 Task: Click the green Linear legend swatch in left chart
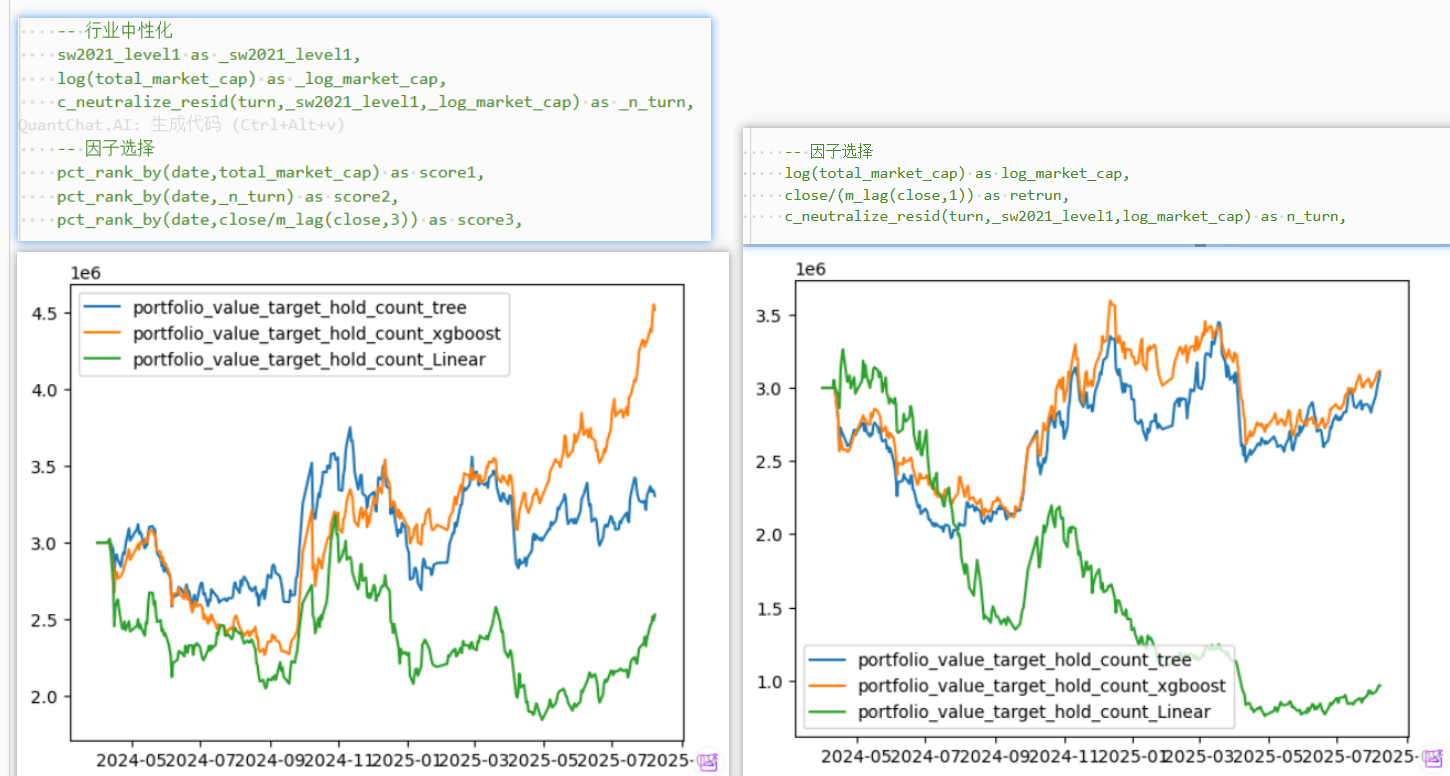(x=103, y=359)
